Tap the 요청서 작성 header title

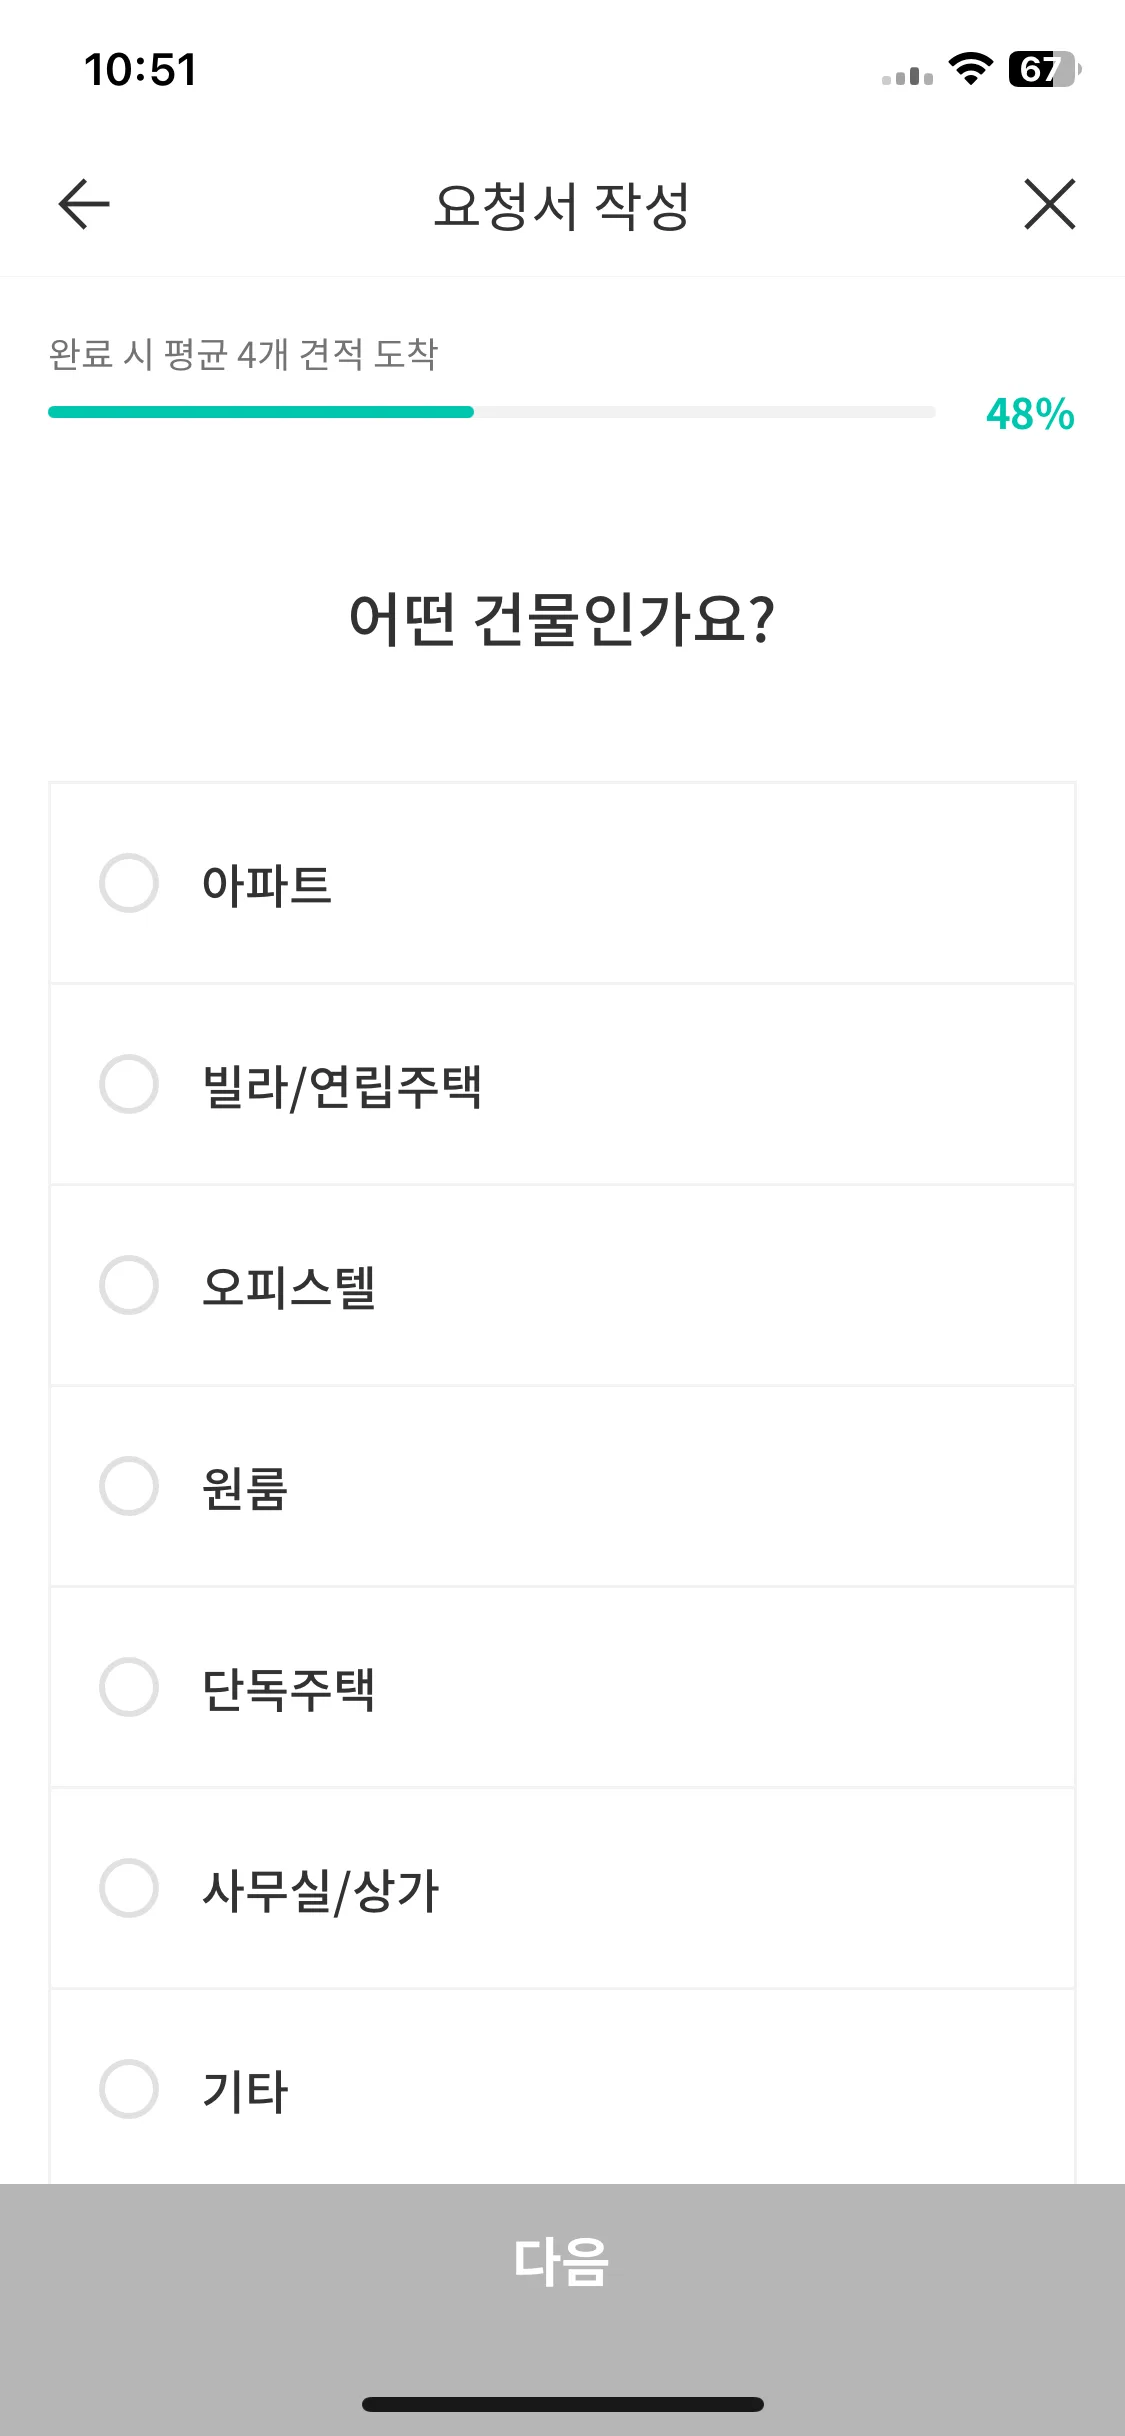pyautogui.click(x=562, y=206)
